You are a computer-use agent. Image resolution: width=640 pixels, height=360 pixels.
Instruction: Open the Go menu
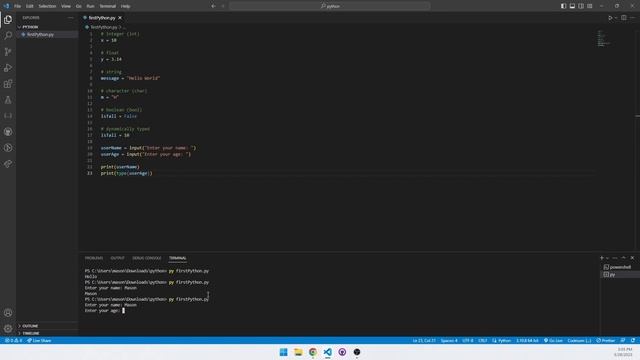click(x=79, y=6)
